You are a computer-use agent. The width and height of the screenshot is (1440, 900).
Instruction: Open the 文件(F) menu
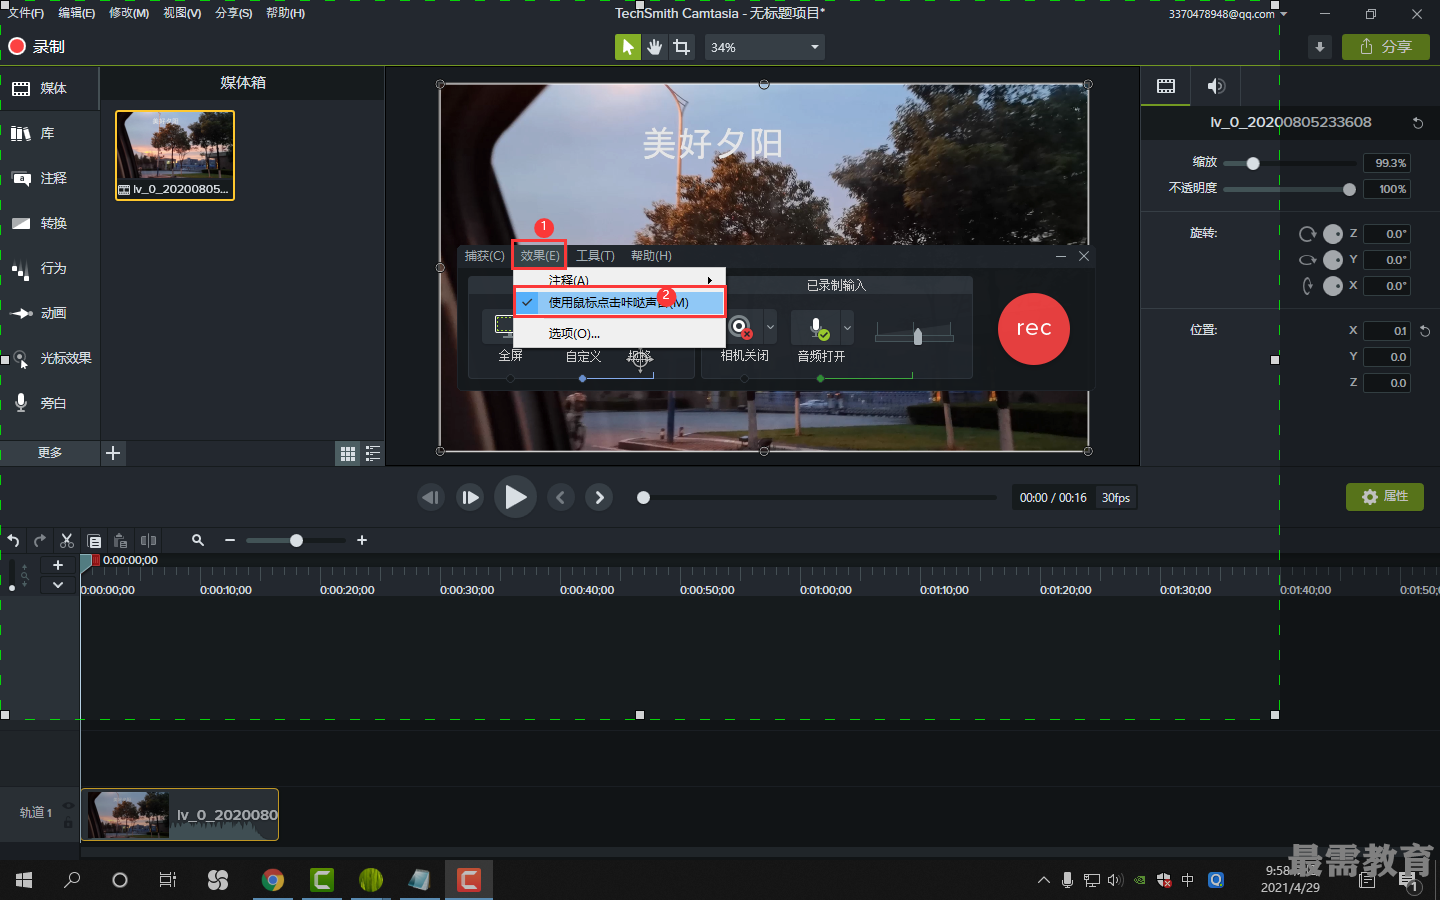coord(26,13)
